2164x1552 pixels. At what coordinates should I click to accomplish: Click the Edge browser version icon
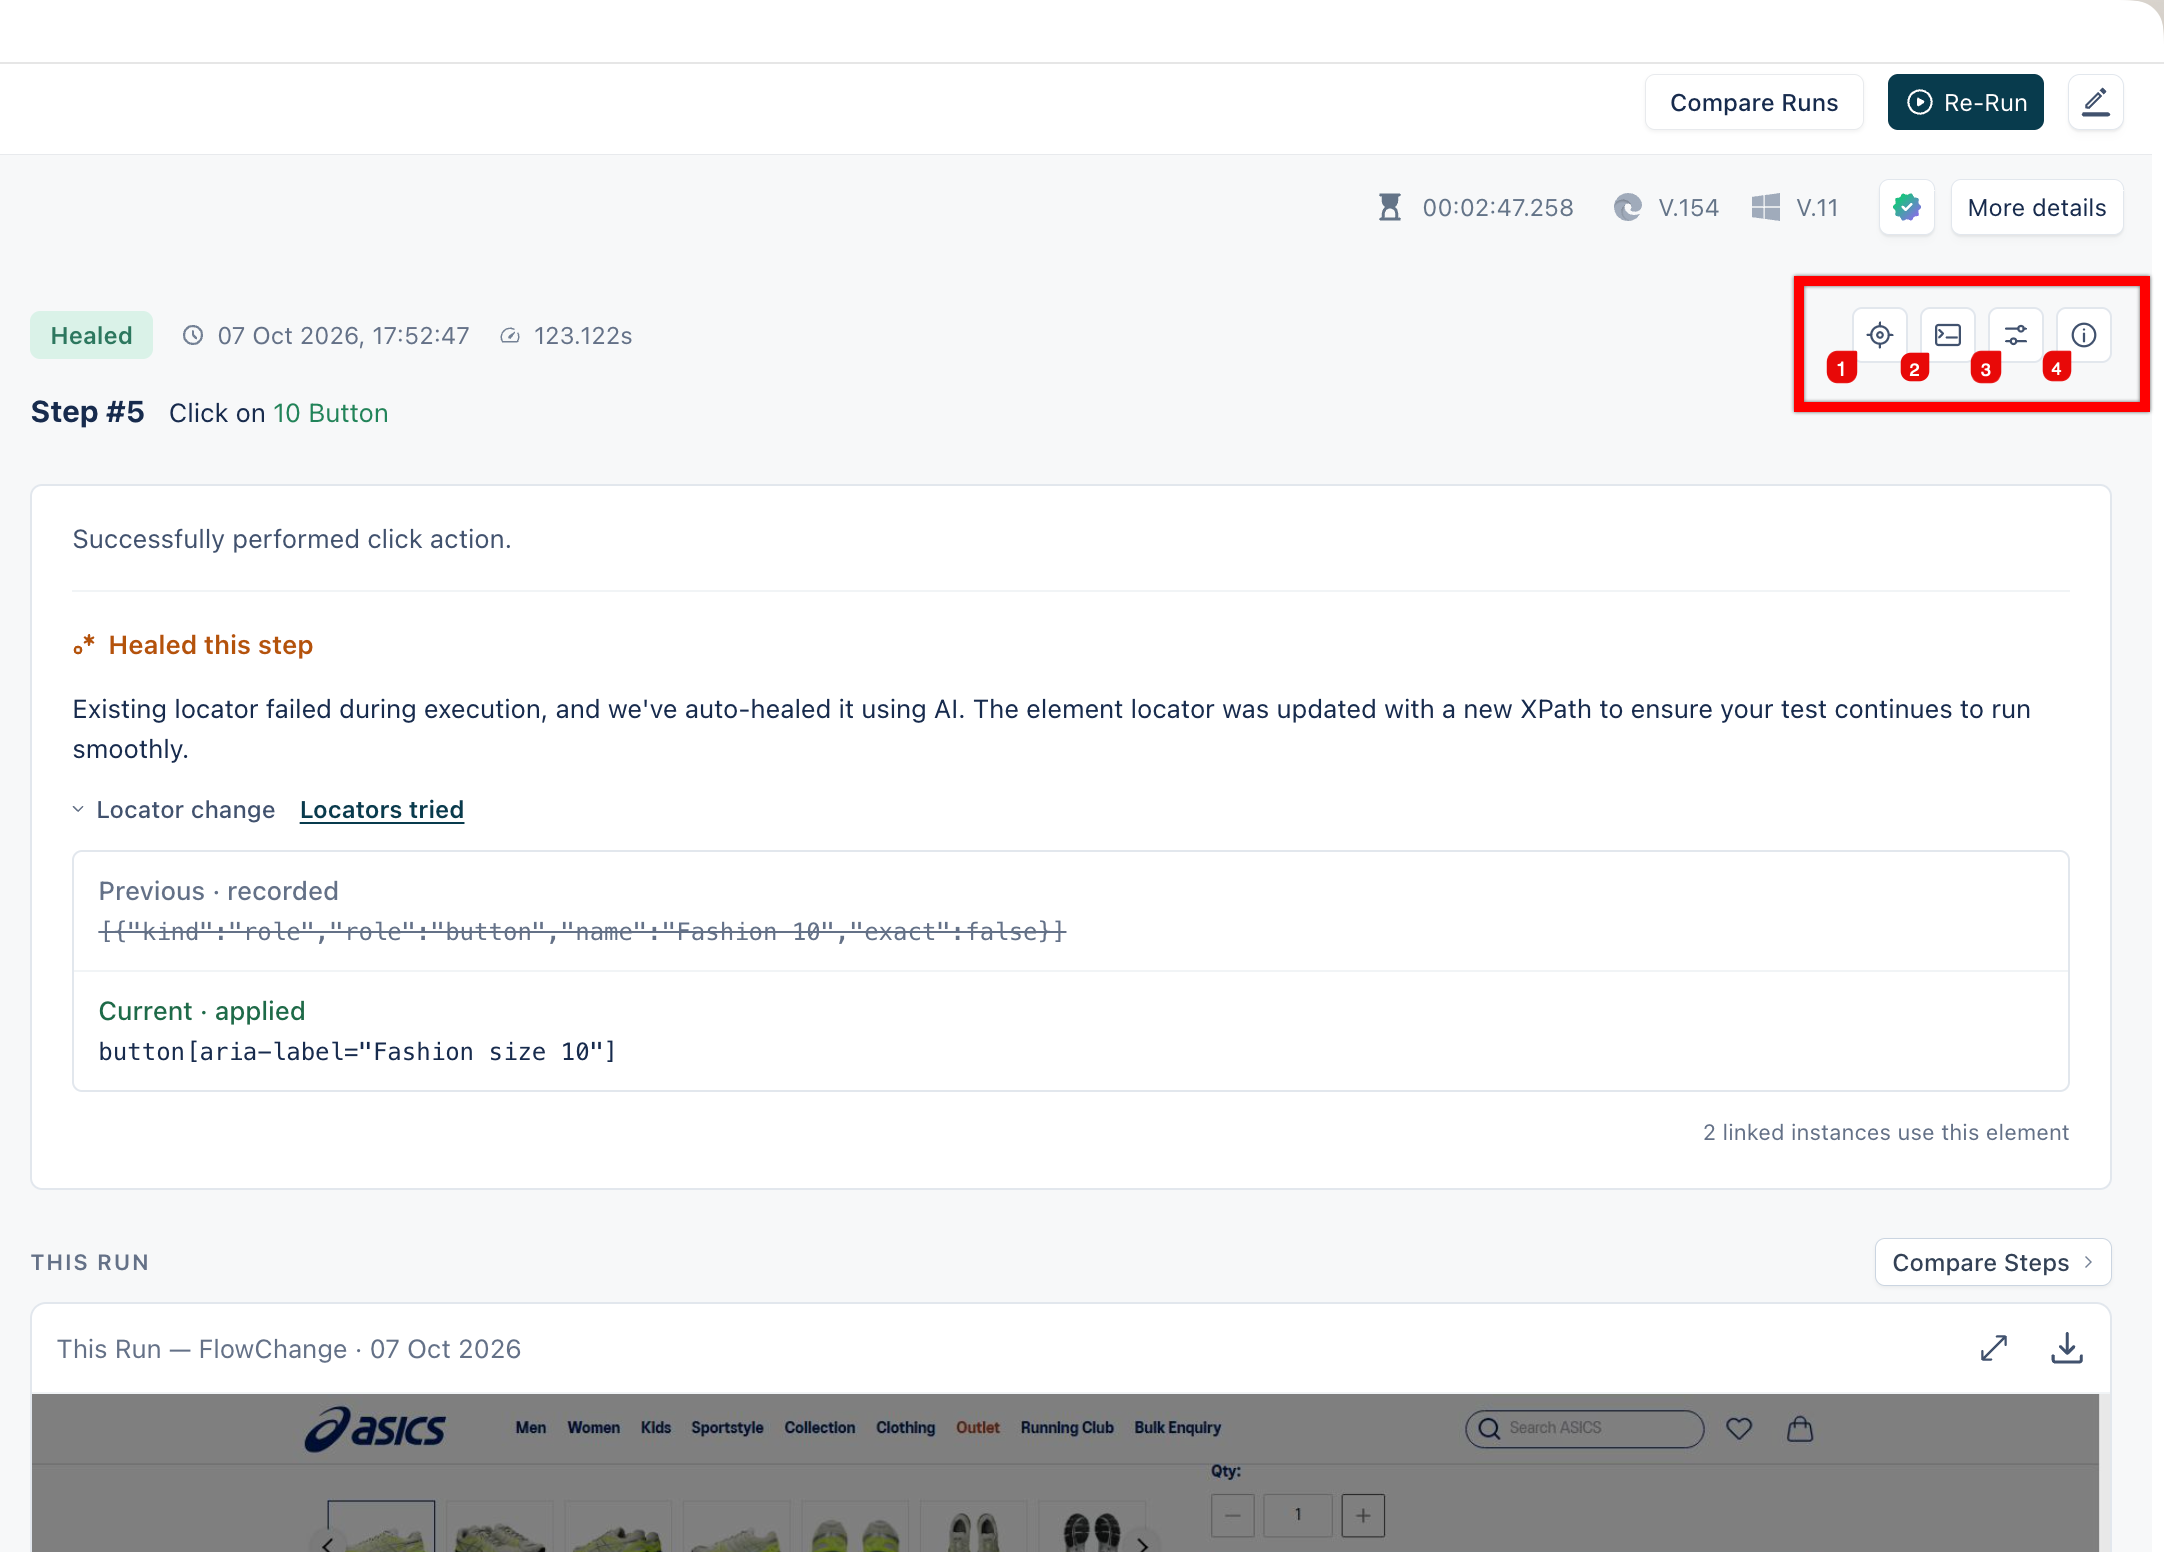coord(1628,207)
